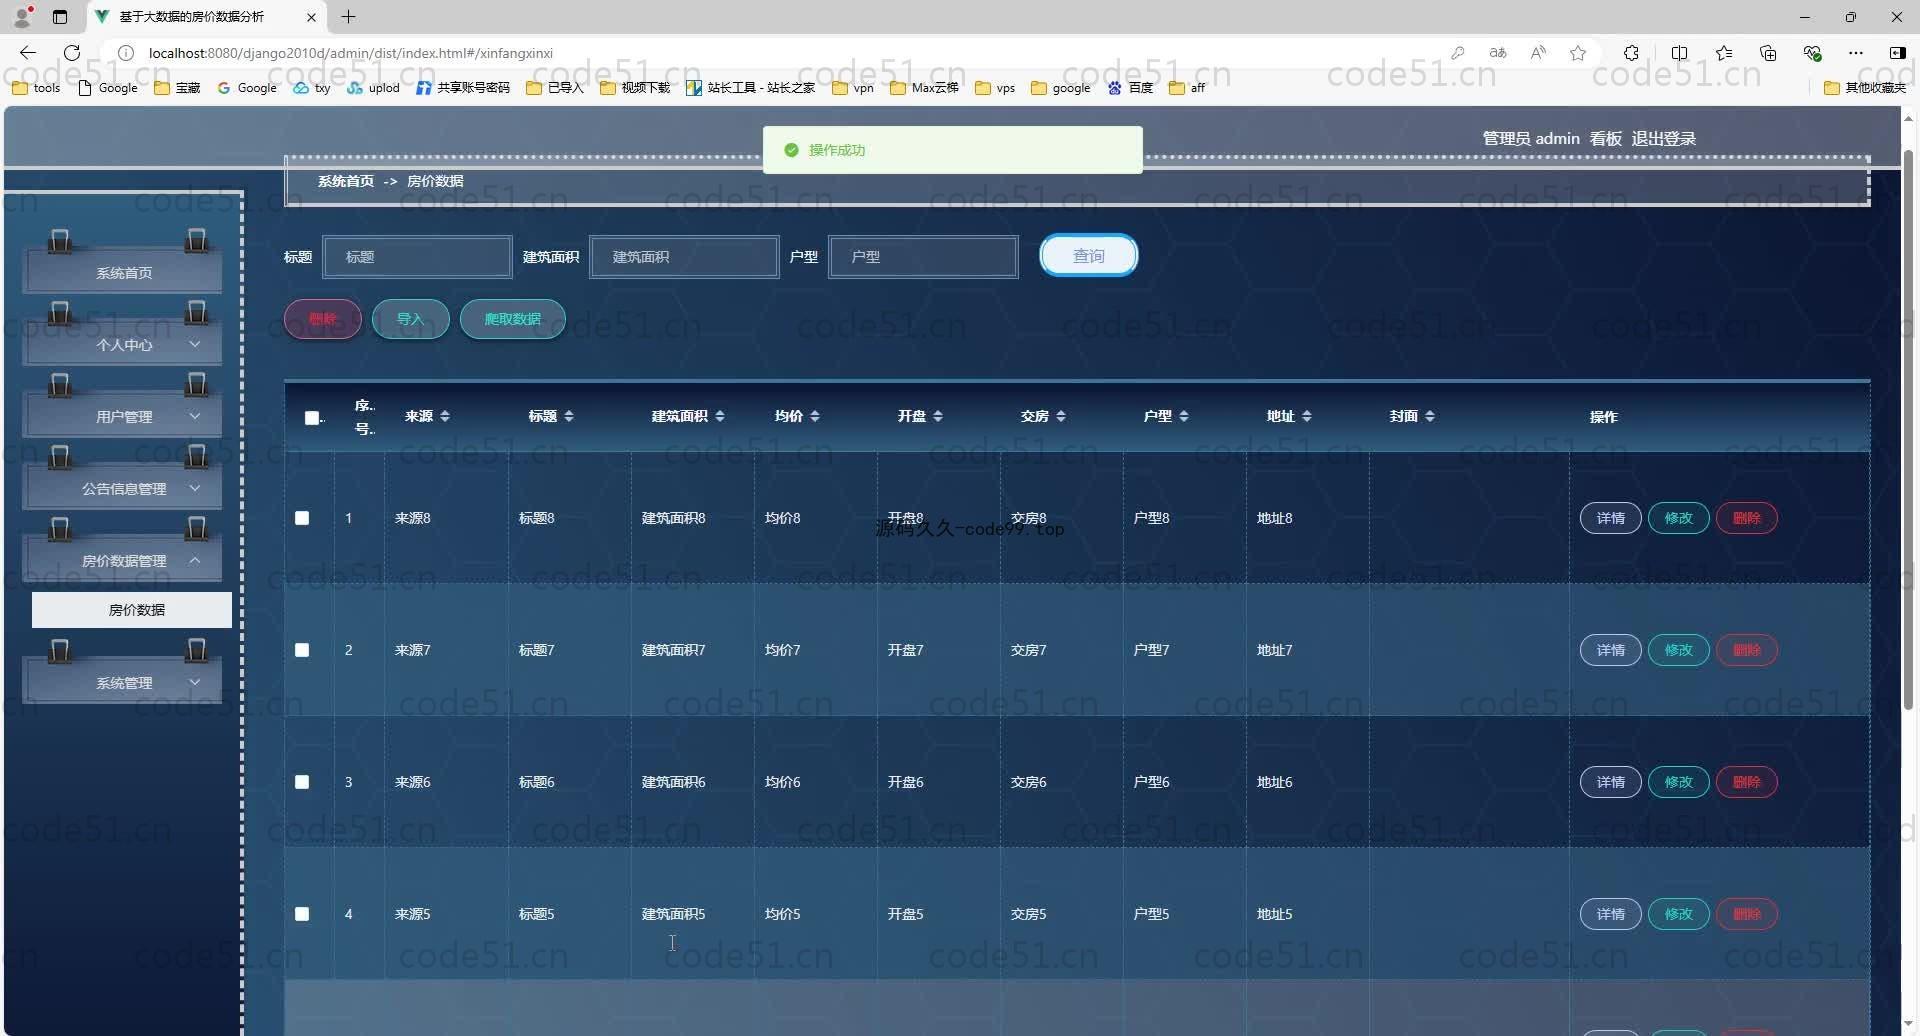Check the row checkbox for 来源8
Screen dimensions: 1920x1036
pyautogui.click(x=302, y=518)
